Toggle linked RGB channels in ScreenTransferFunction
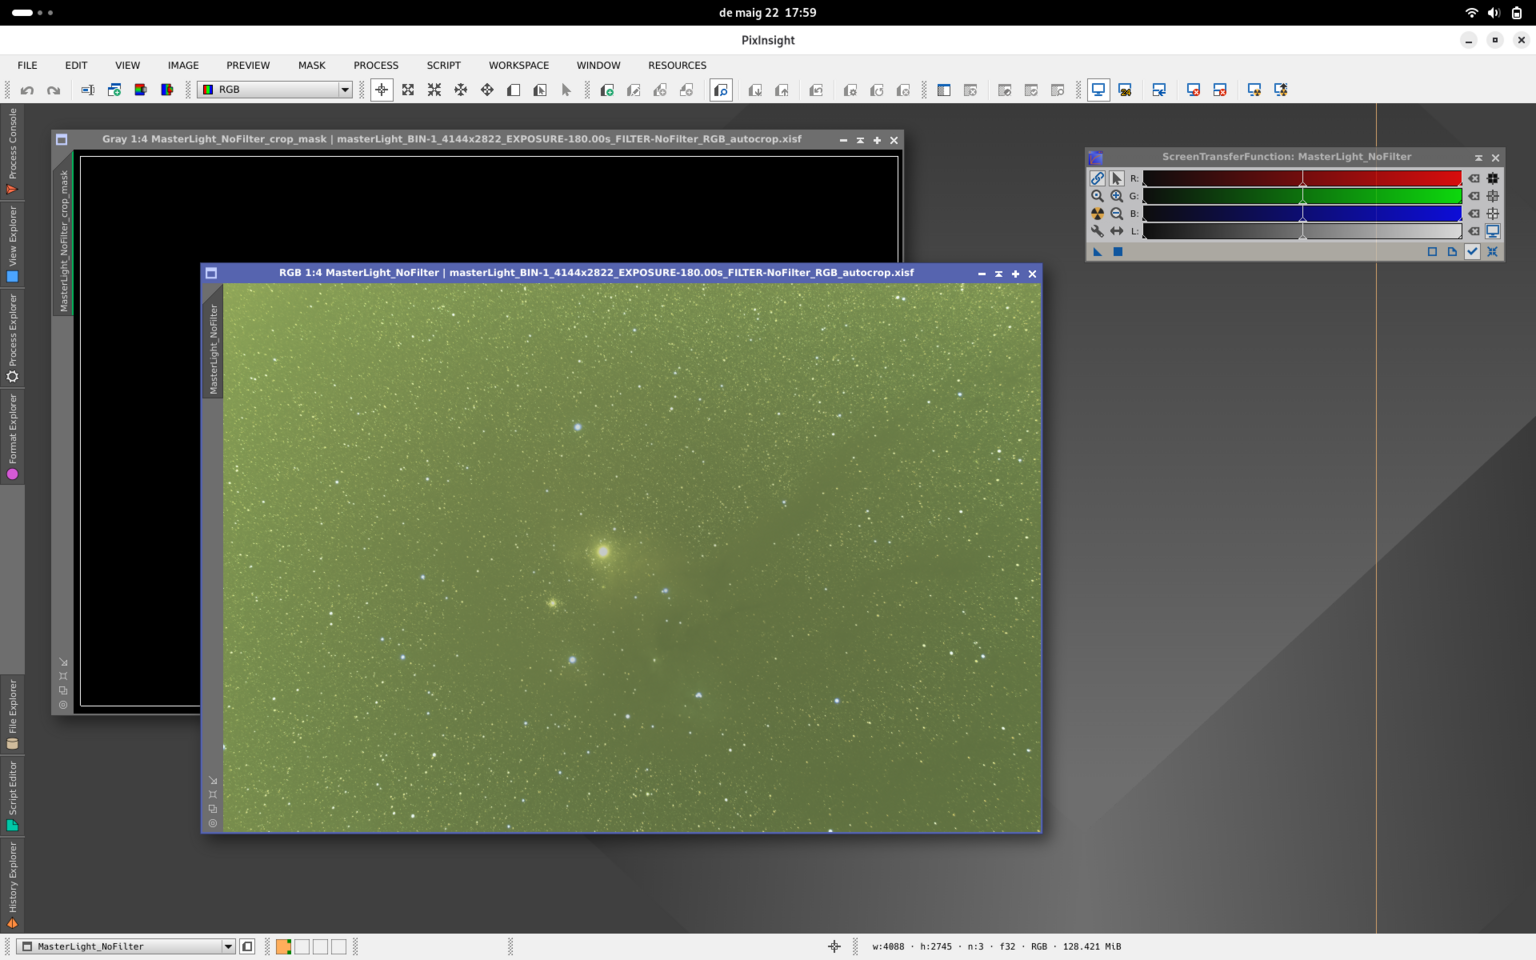 (x=1097, y=178)
